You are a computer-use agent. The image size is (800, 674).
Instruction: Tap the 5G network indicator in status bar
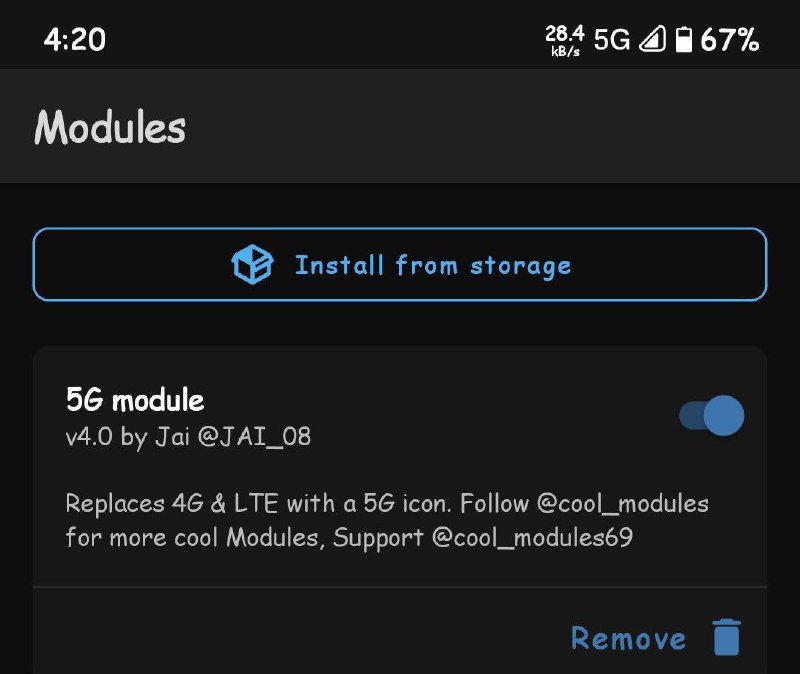(612, 39)
